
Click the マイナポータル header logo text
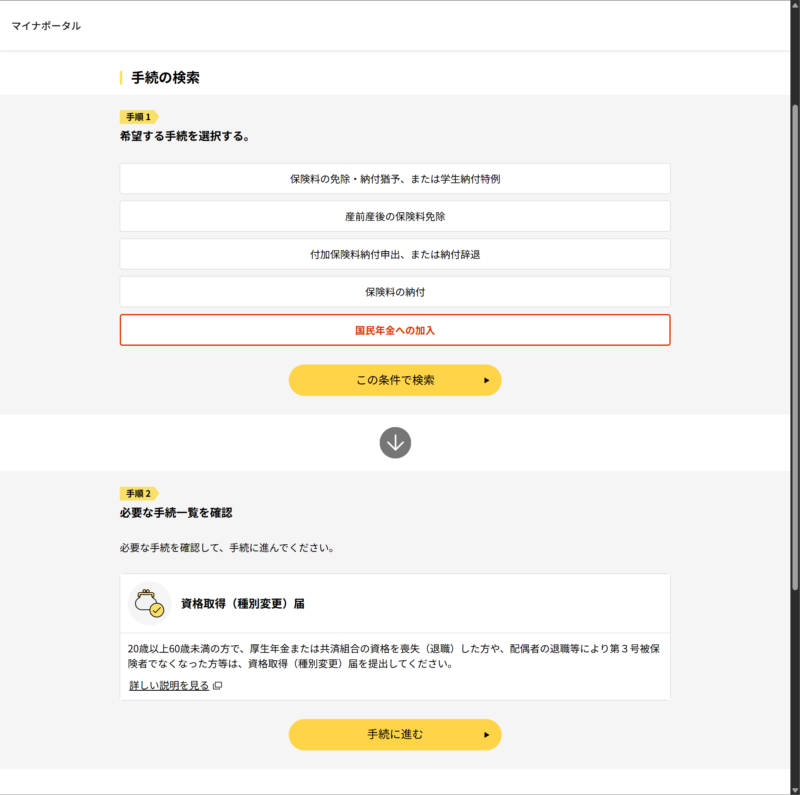coord(46,26)
